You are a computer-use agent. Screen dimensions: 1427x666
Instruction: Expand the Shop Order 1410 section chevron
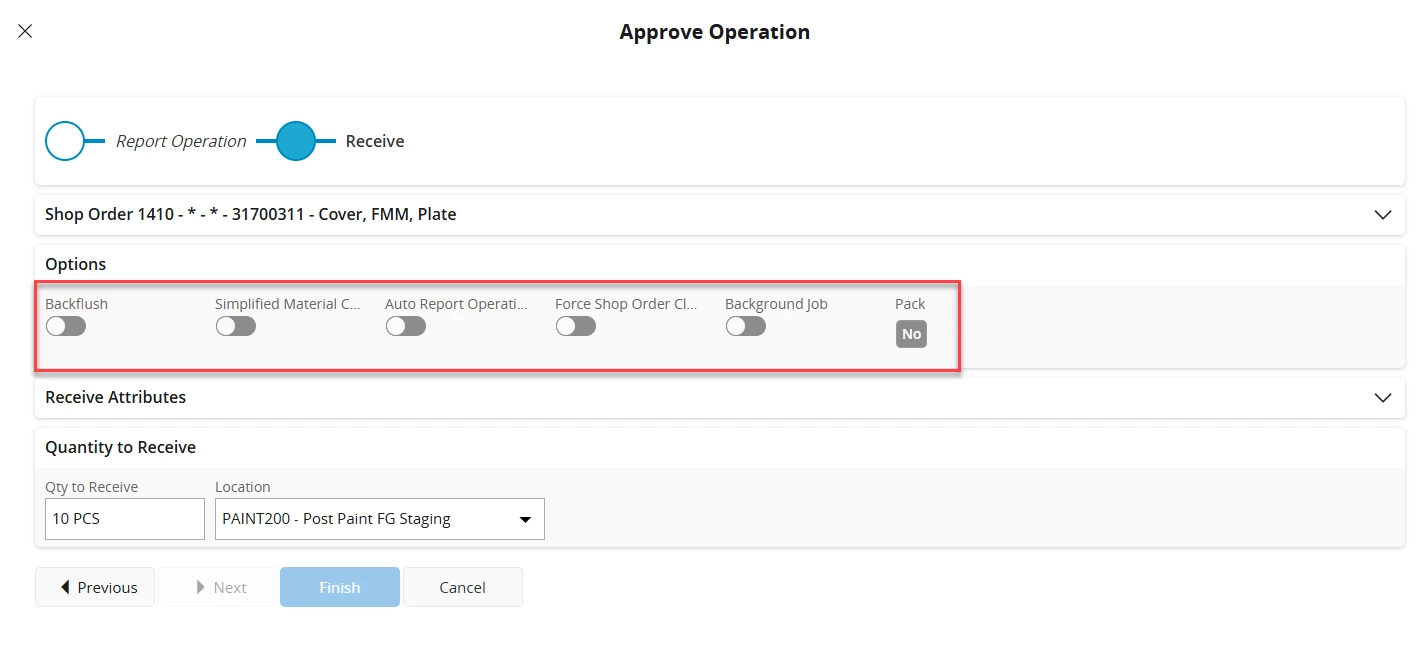[1383, 215]
